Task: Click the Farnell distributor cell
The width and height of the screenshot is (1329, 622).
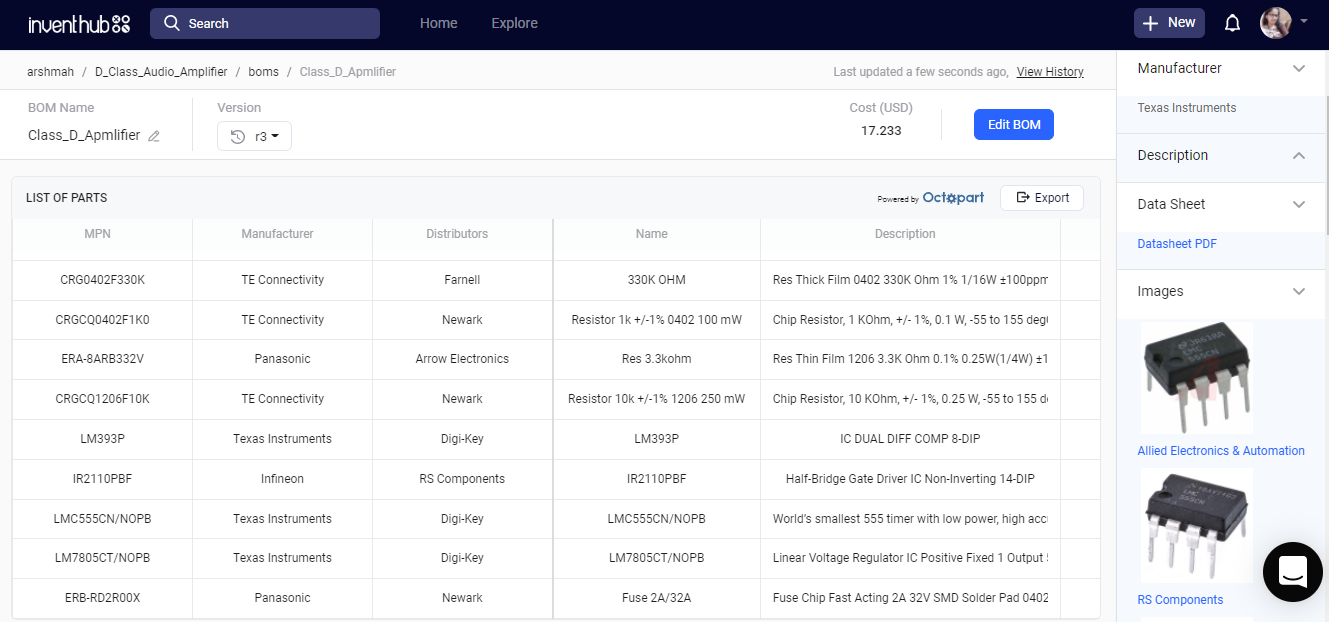Action: 462,280
